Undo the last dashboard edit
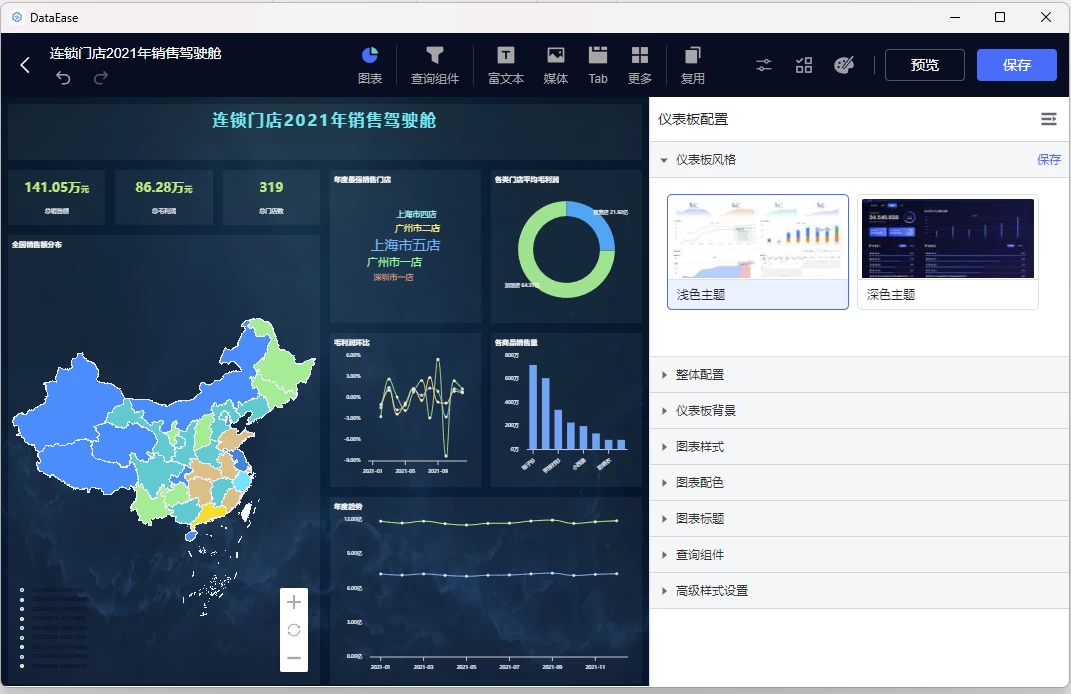 tap(63, 78)
